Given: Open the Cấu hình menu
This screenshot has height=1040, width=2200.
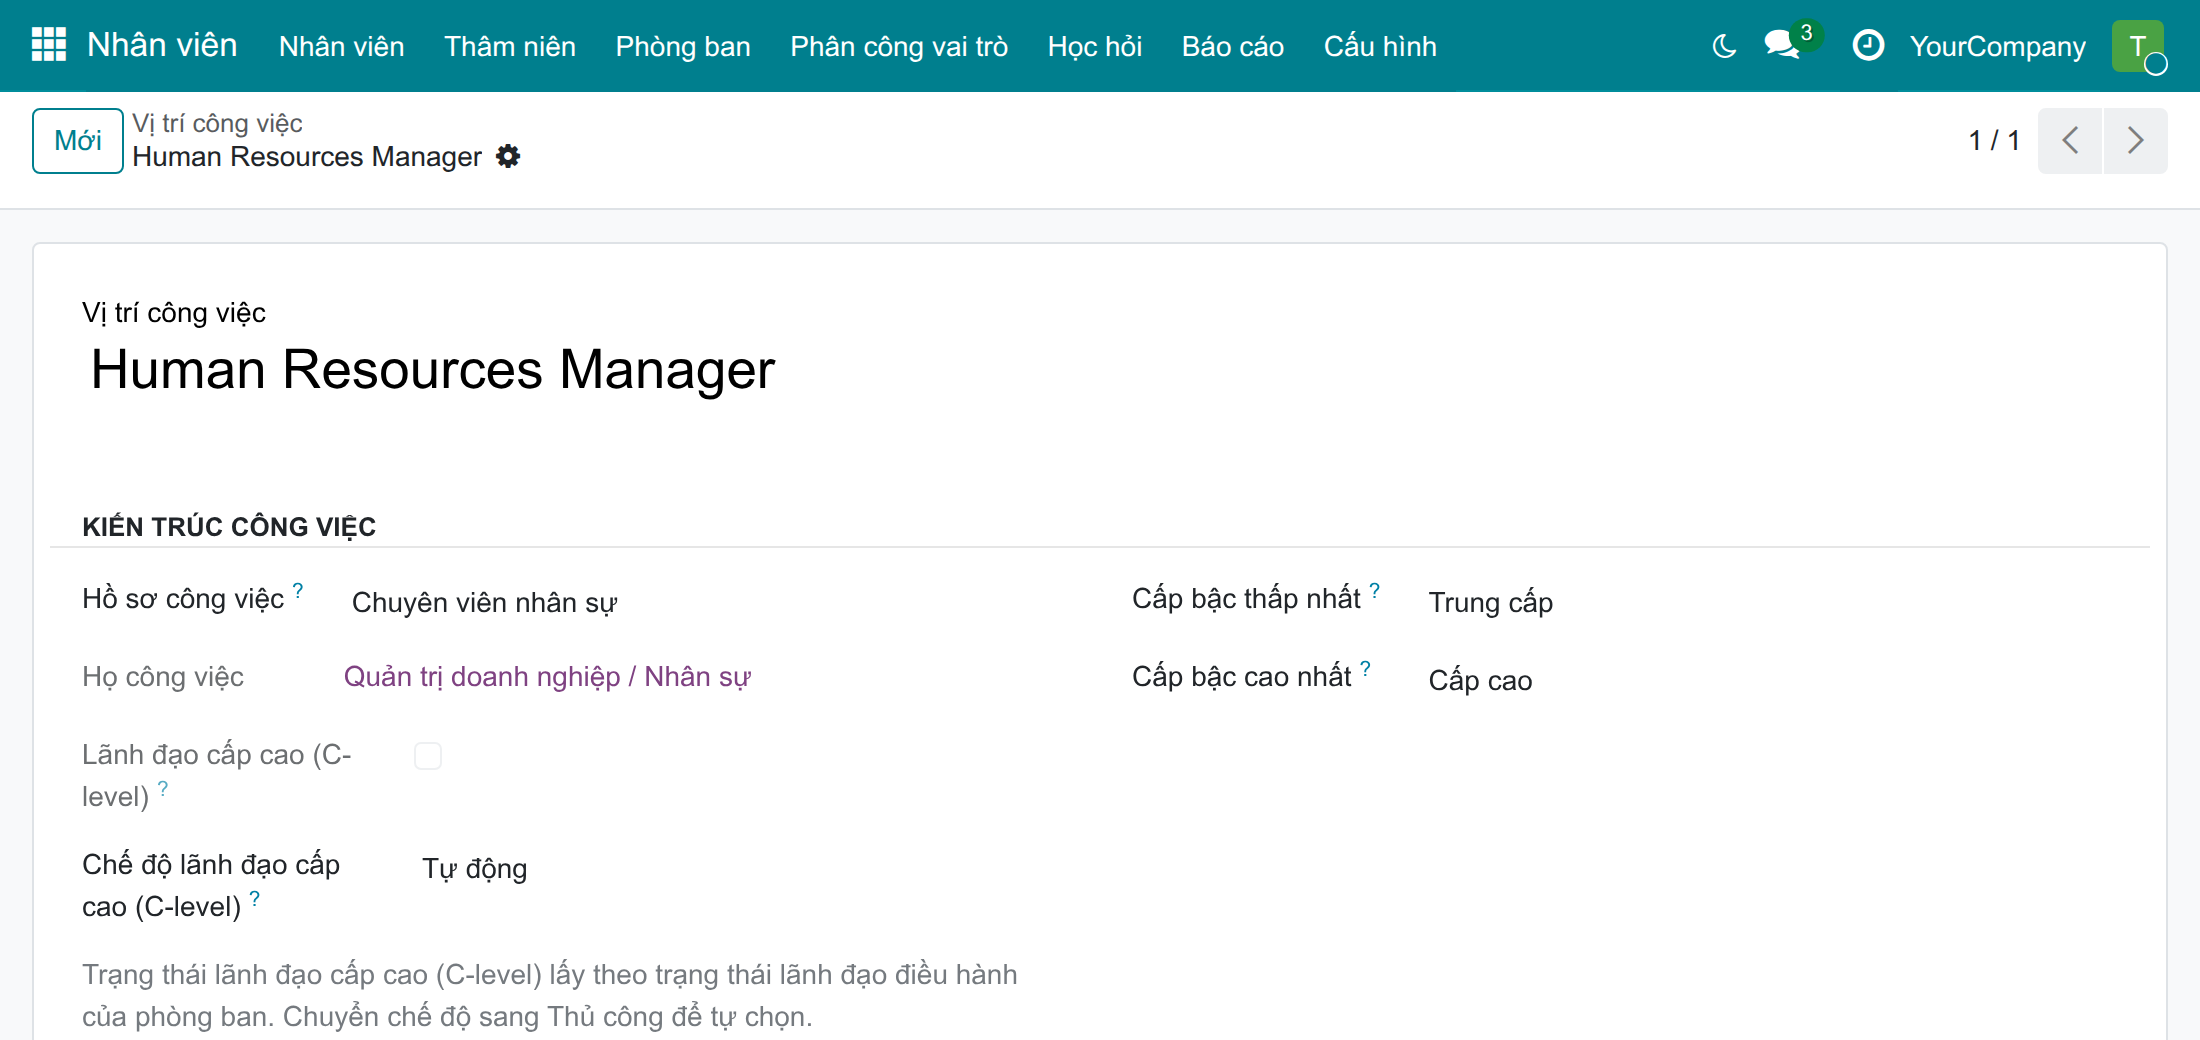Looking at the screenshot, I should pyautogui.click(x=1380, y=46).
